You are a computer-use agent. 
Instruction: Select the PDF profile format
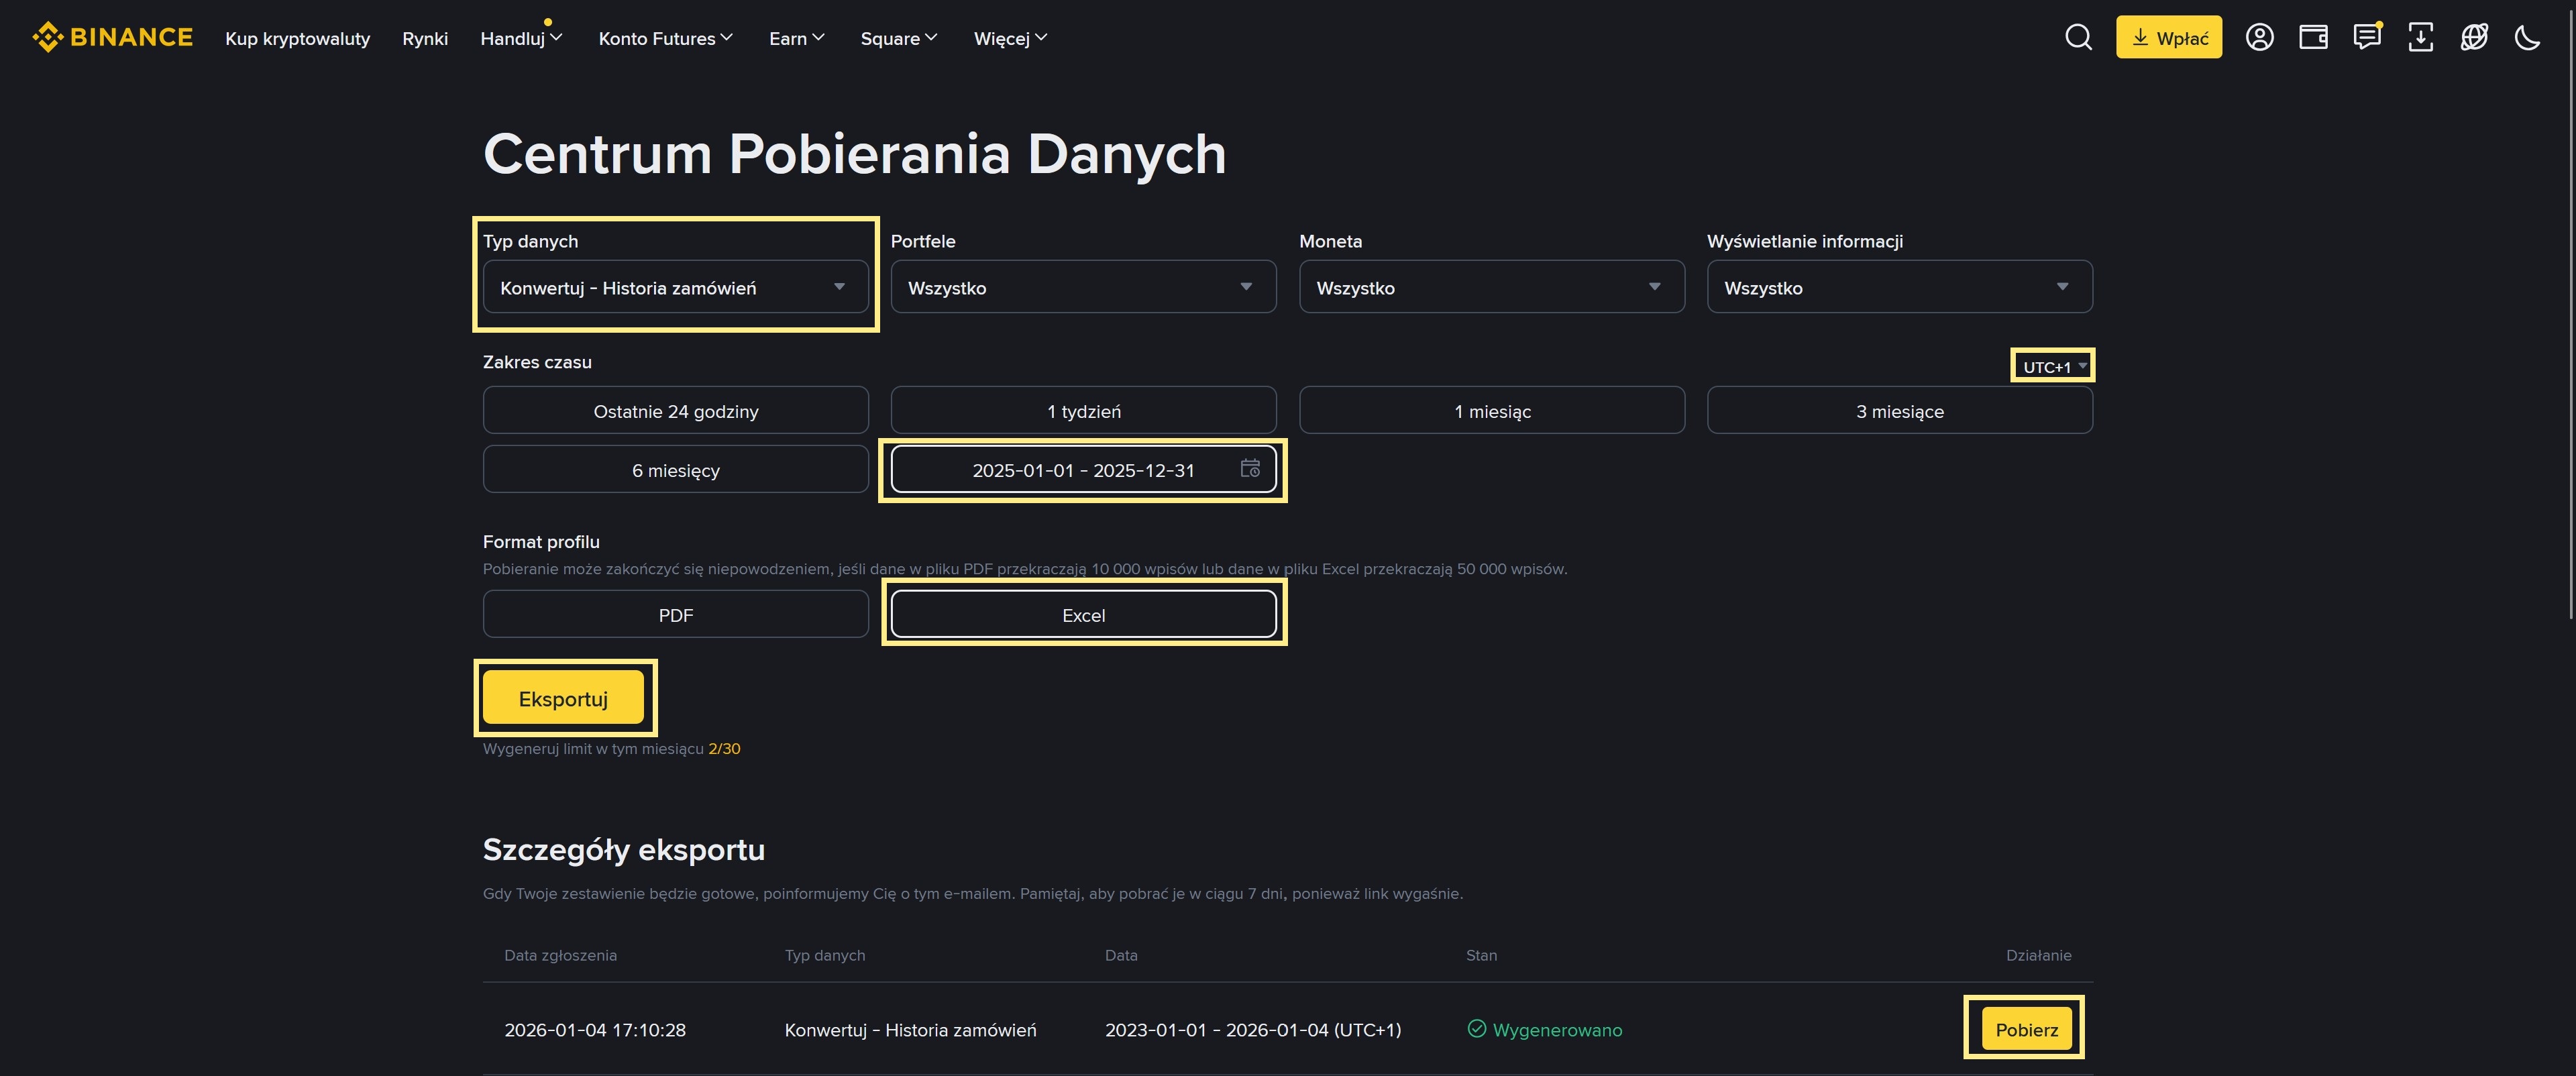tap(676, 614)
